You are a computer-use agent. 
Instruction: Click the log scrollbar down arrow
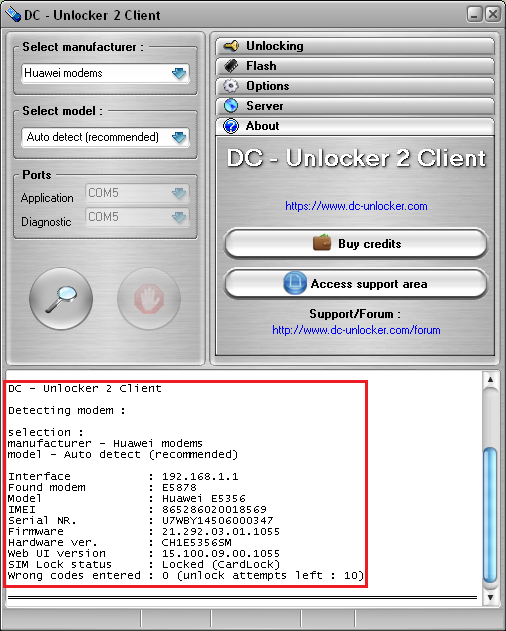(x=490, y=597)
